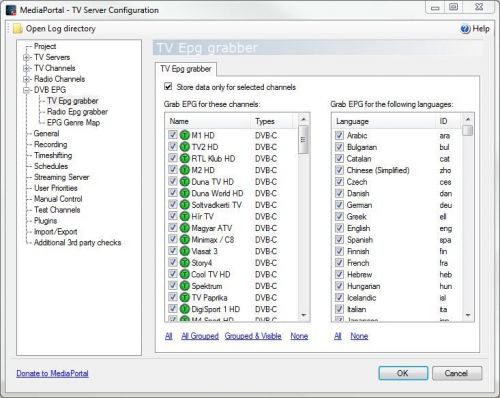Image resolution: width=500 pixels, height=398 pixels.
Task: Click the green T icon beside DigiSport 1 HD
Action: [x=185, y=309]
